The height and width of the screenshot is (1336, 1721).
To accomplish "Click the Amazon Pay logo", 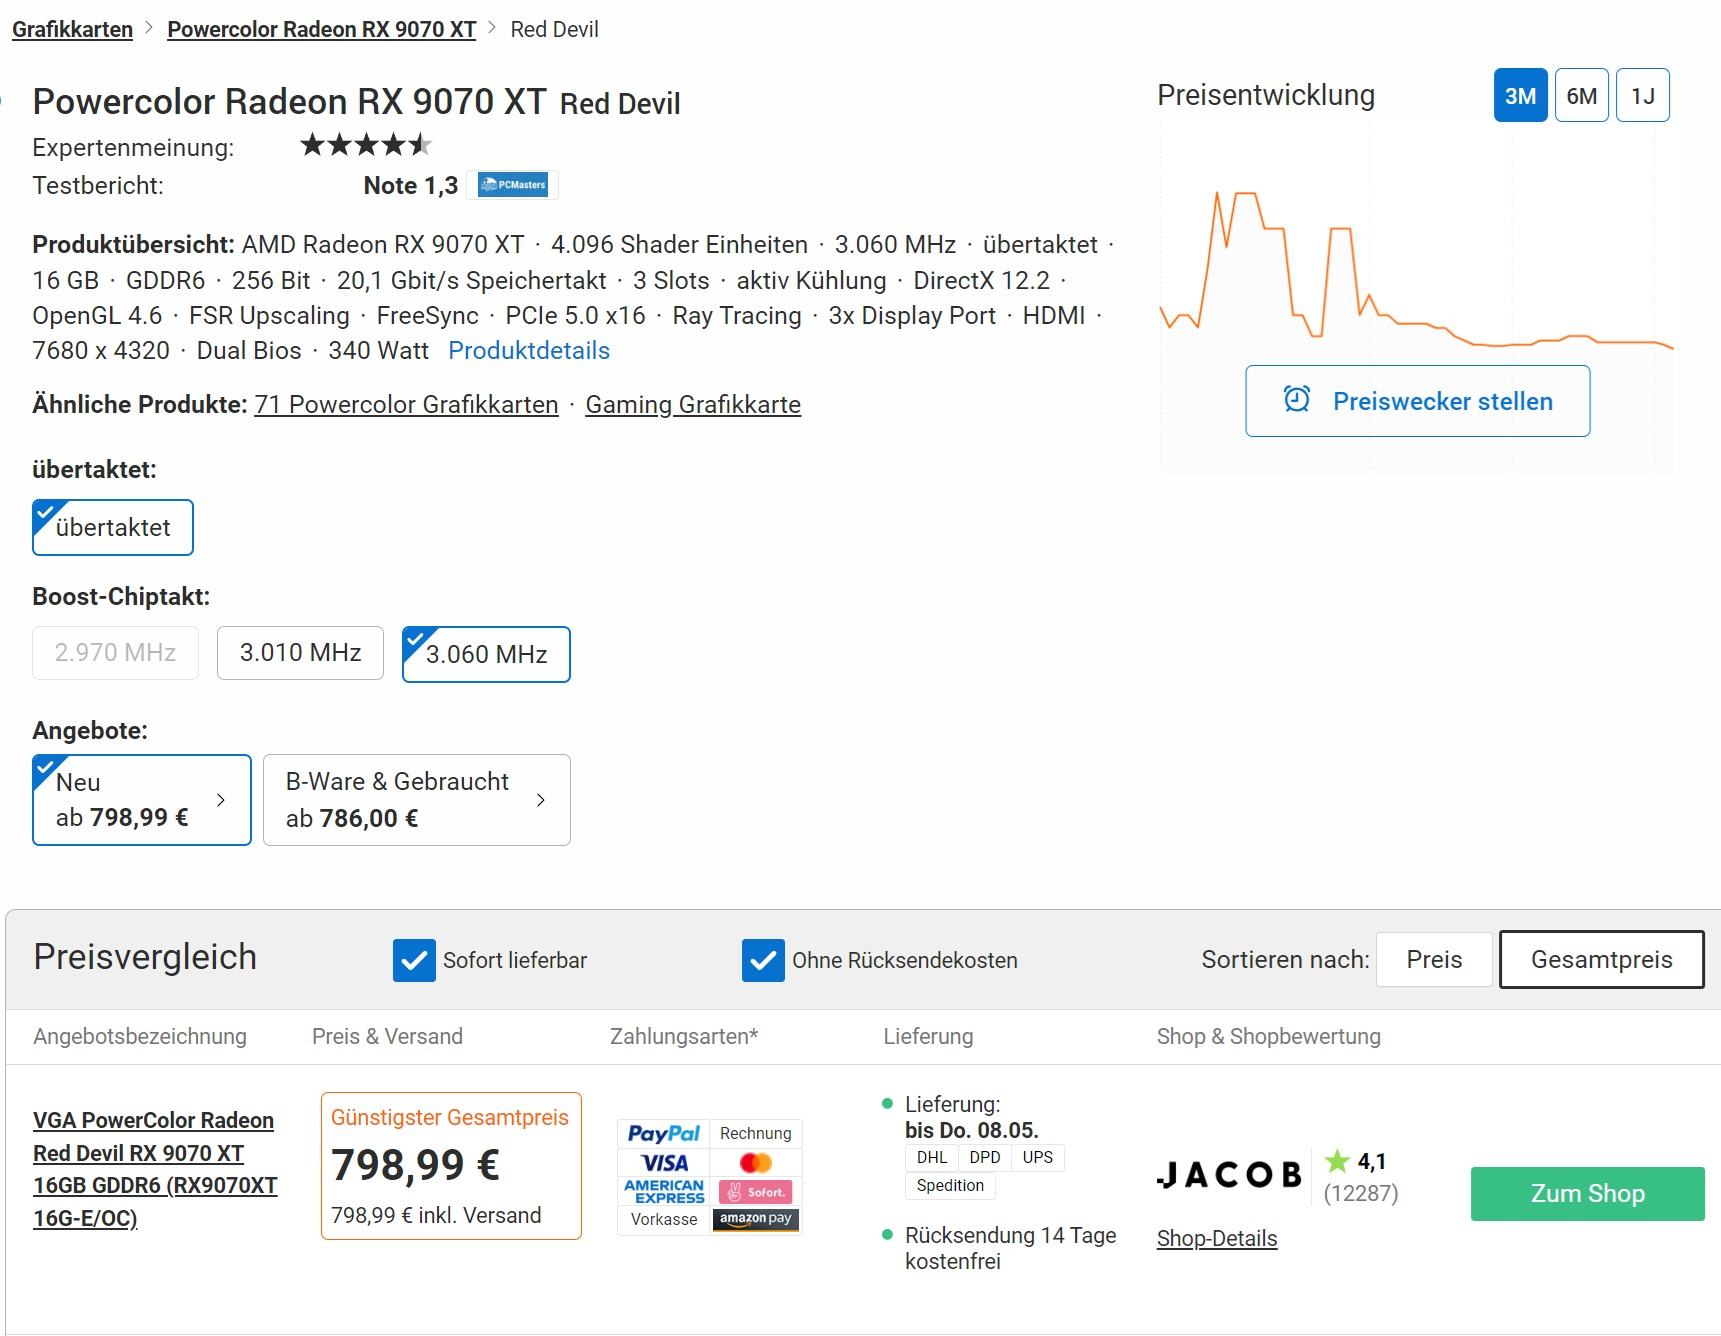I will (756, 1219).
